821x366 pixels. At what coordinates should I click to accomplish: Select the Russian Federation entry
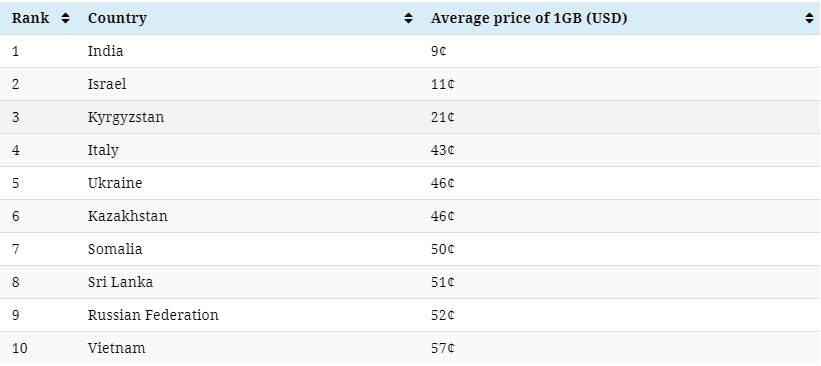pos(153,315)
